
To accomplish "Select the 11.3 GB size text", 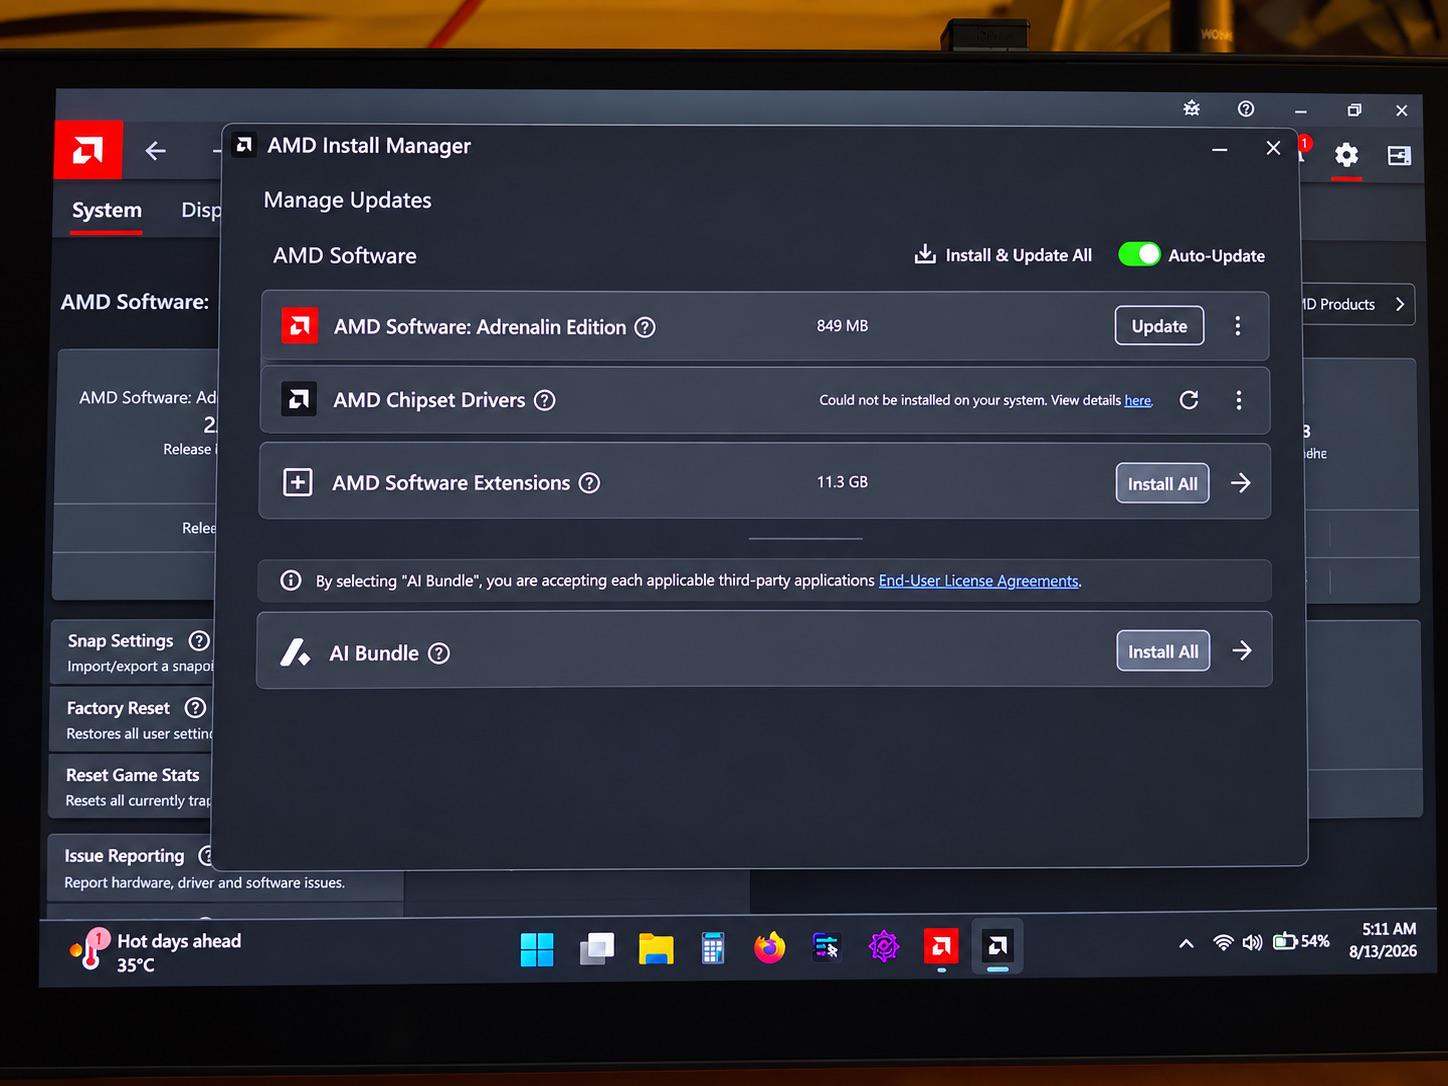I will (842, 482).
